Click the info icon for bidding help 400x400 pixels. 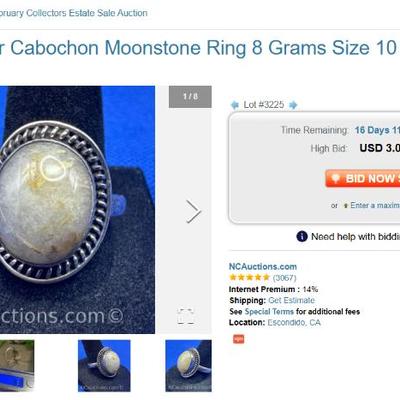(302, 237)
